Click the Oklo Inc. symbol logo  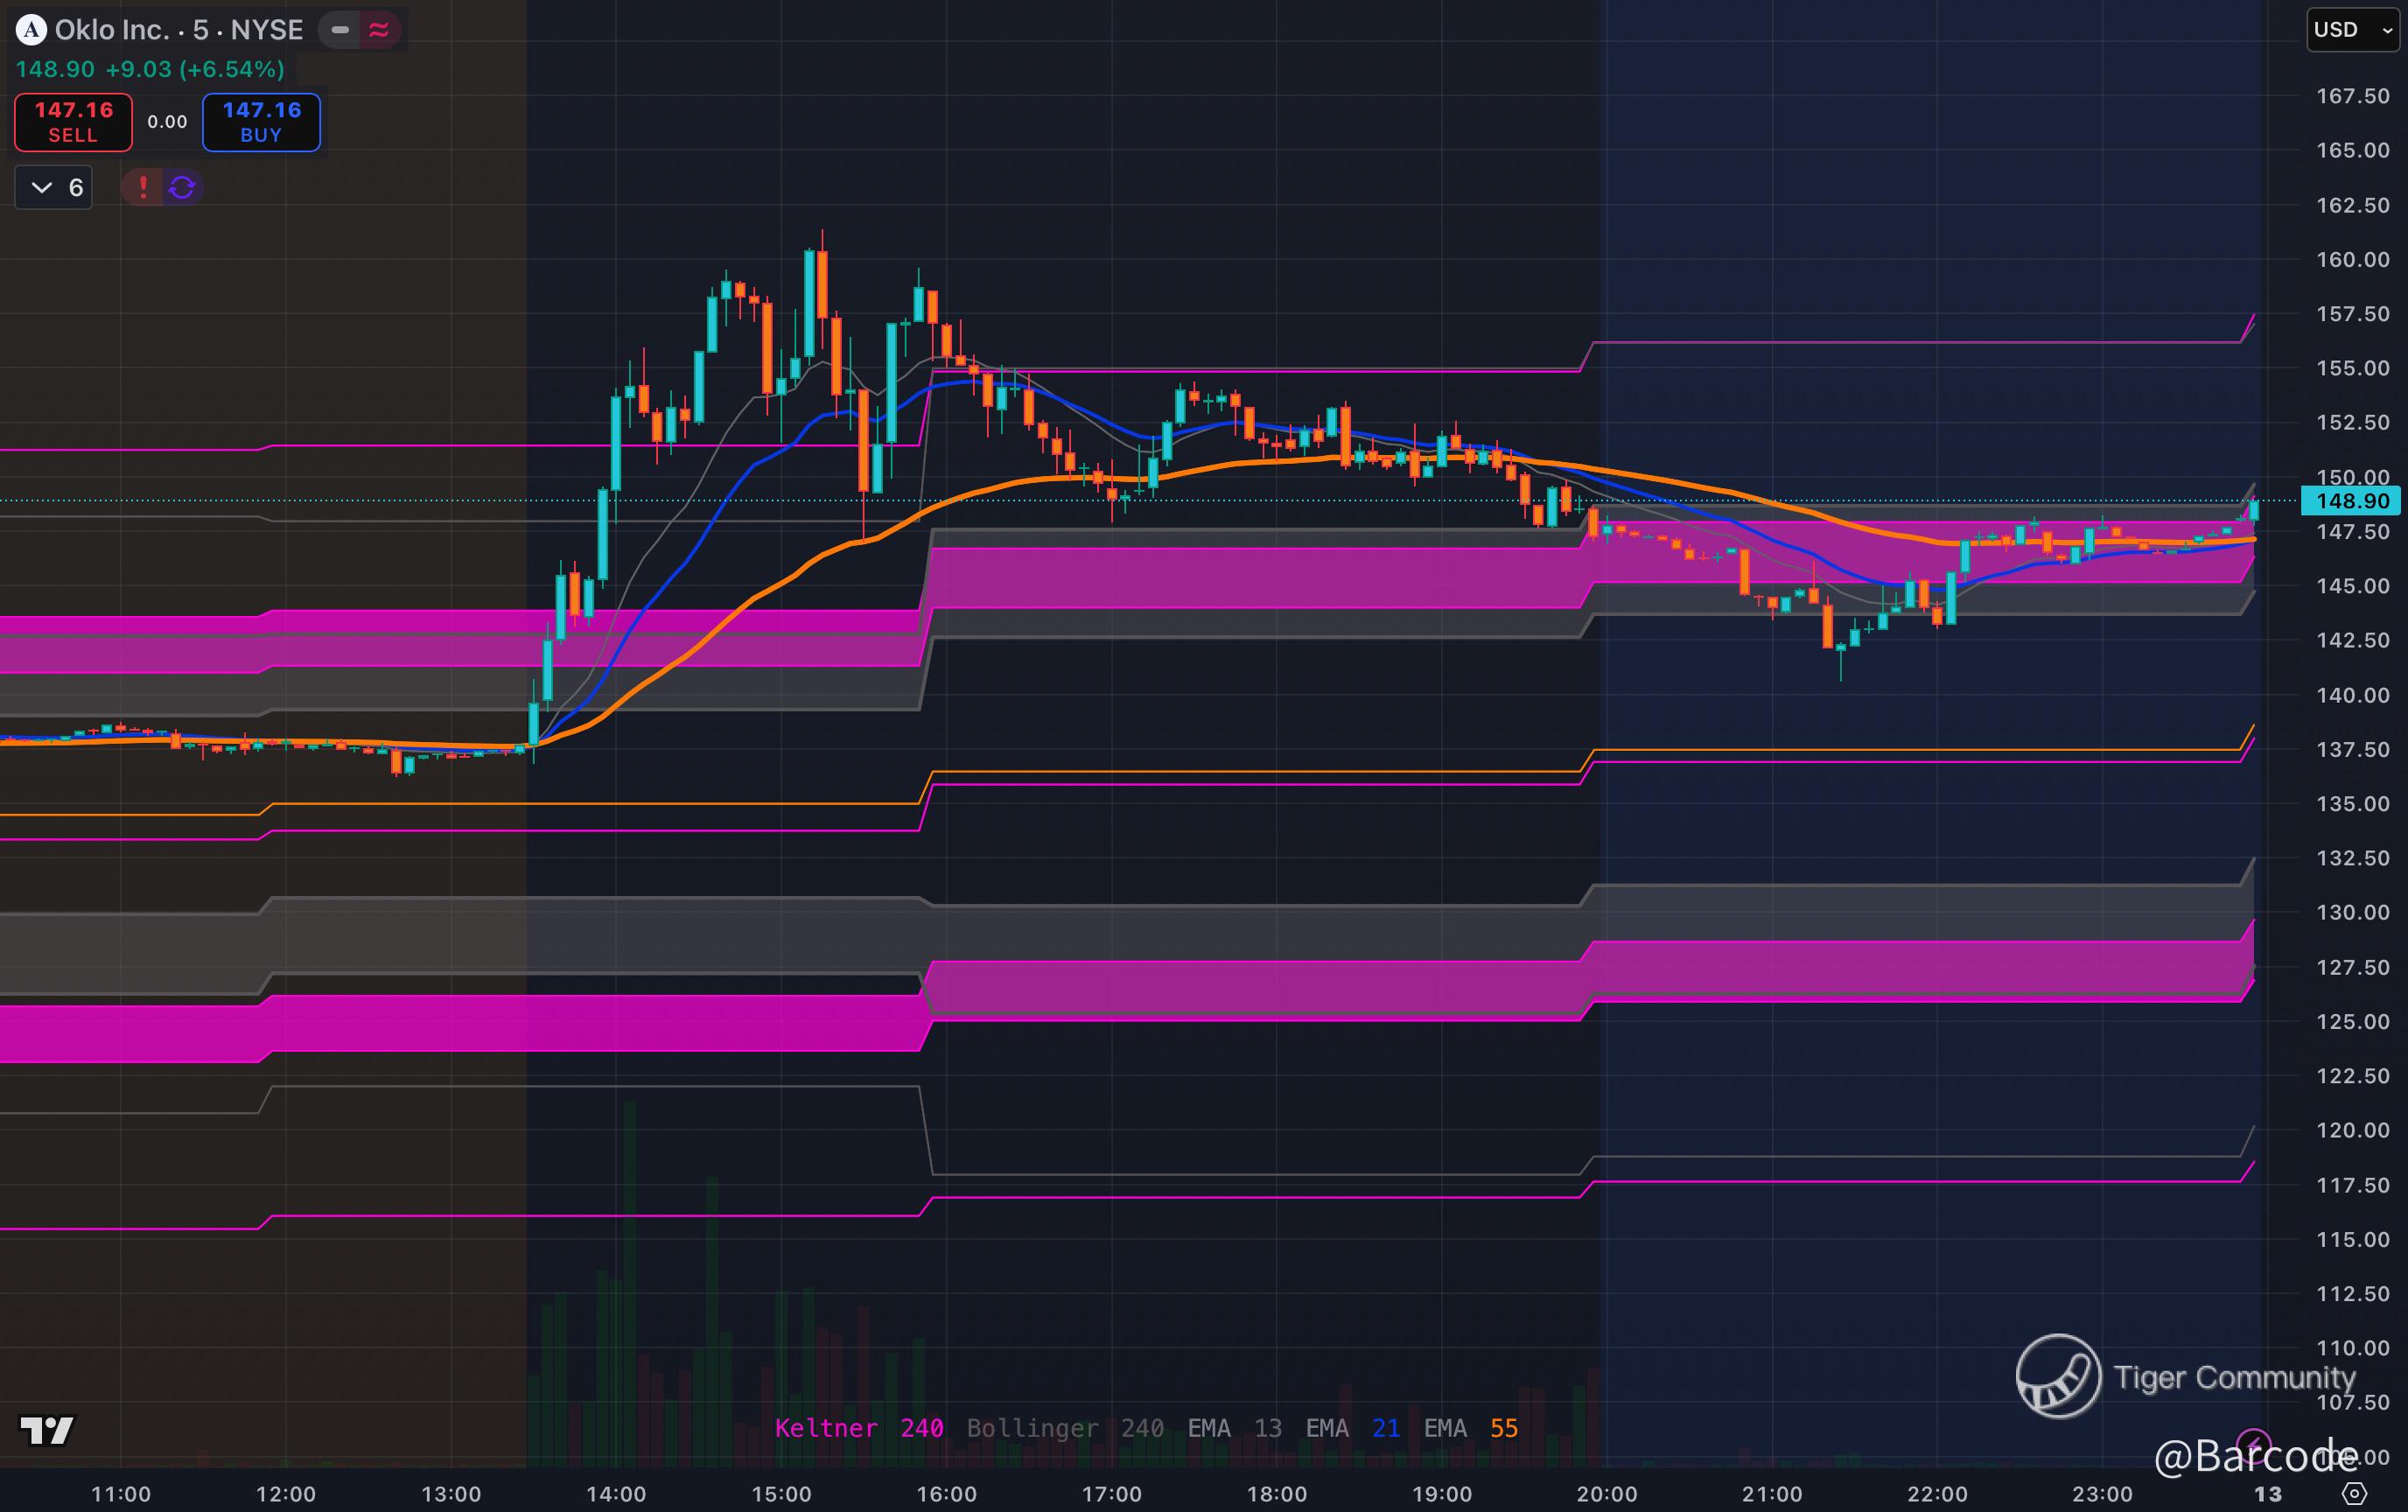(x=31, y=30)
